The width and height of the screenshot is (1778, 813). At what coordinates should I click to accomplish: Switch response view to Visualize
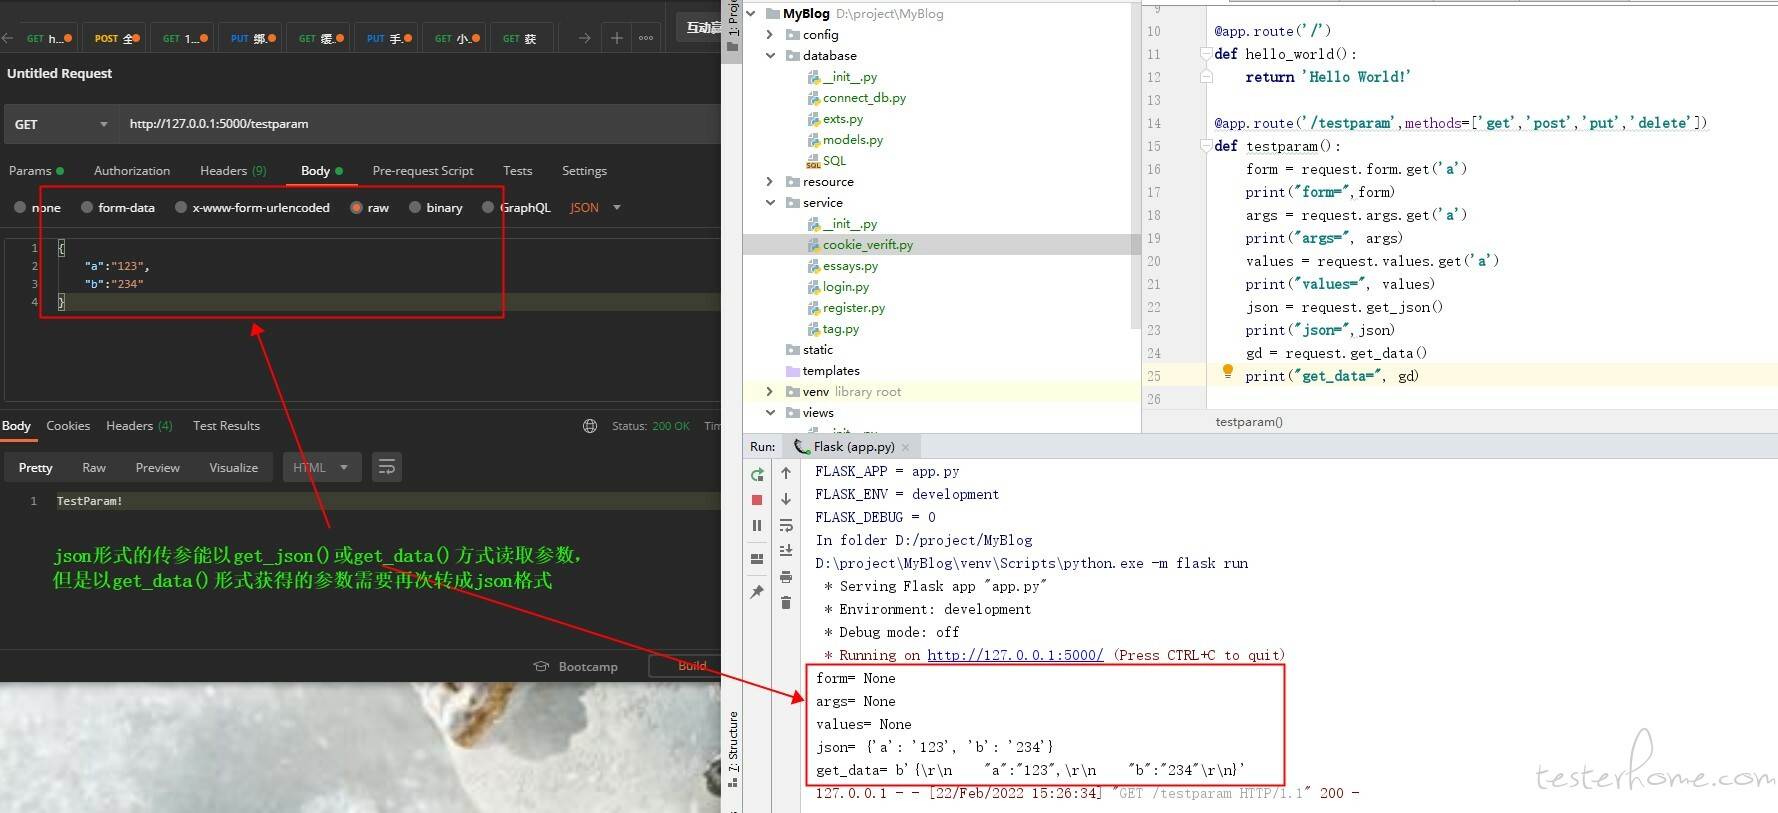pos(234,468)
